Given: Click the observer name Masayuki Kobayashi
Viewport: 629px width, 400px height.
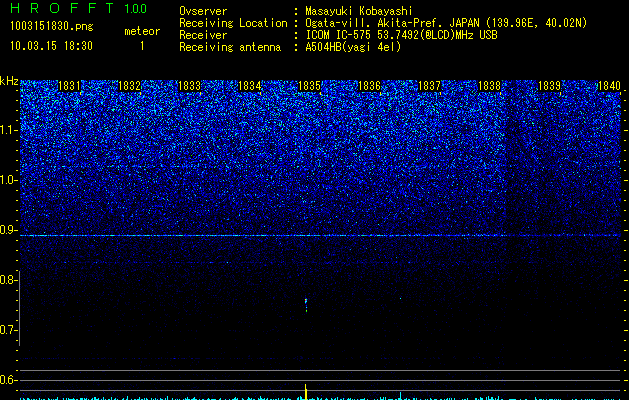Looking at the screenshot, I should tap(359, 11).
